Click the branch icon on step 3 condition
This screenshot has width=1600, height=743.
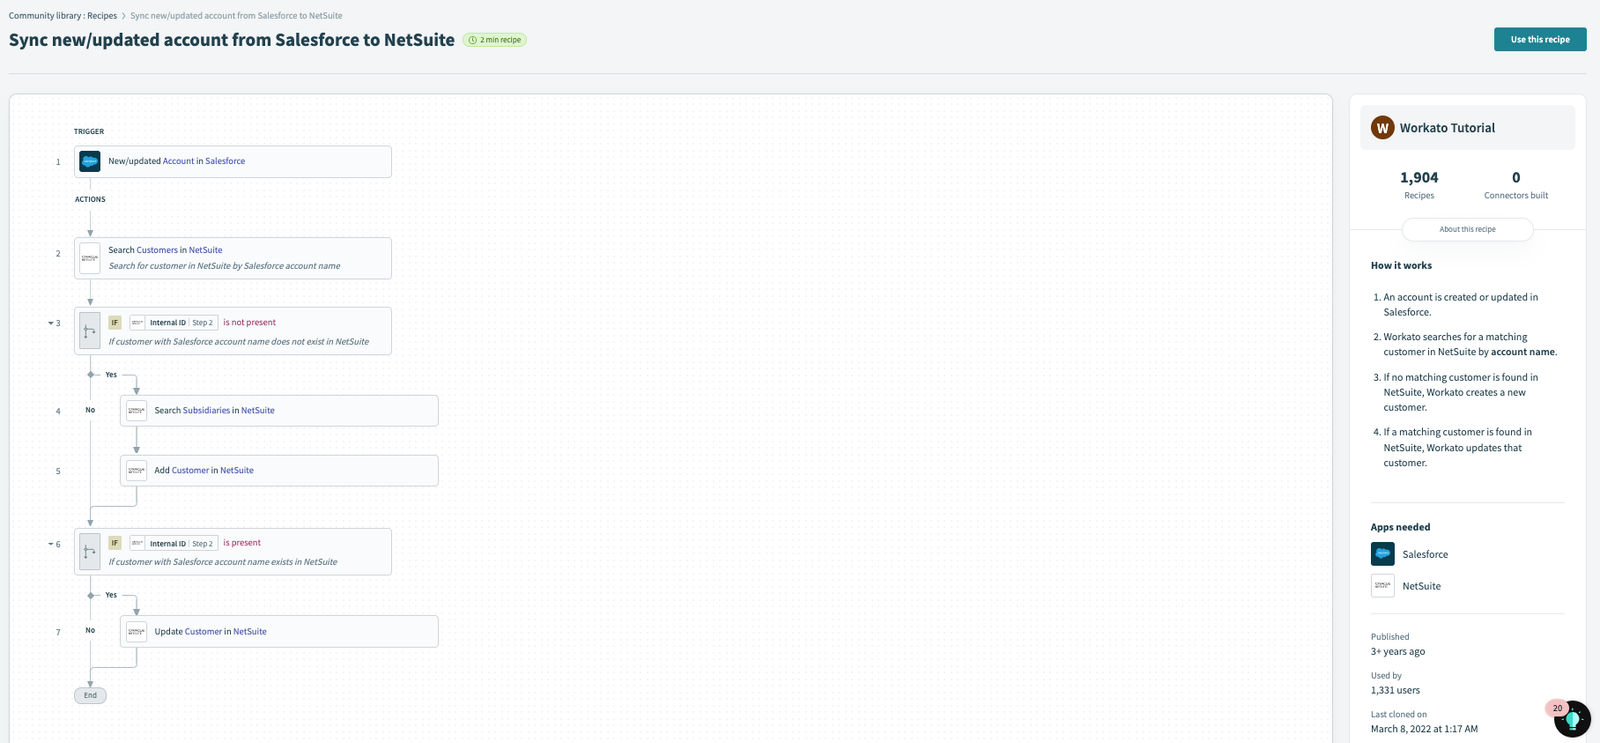pos(90,331)
